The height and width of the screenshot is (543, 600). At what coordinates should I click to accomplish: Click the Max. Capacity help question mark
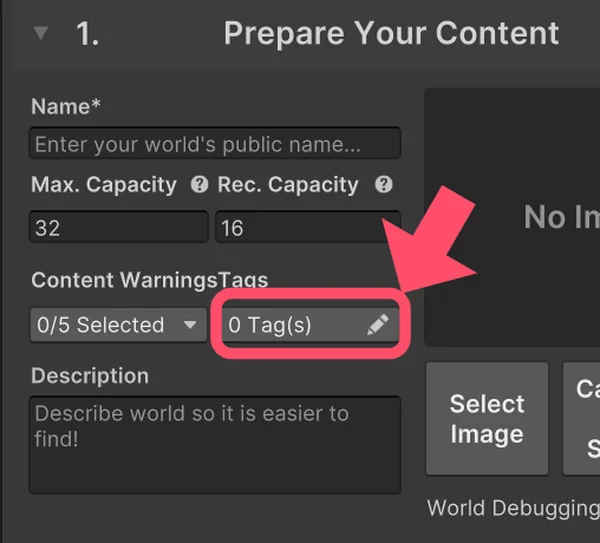point(199,185)
